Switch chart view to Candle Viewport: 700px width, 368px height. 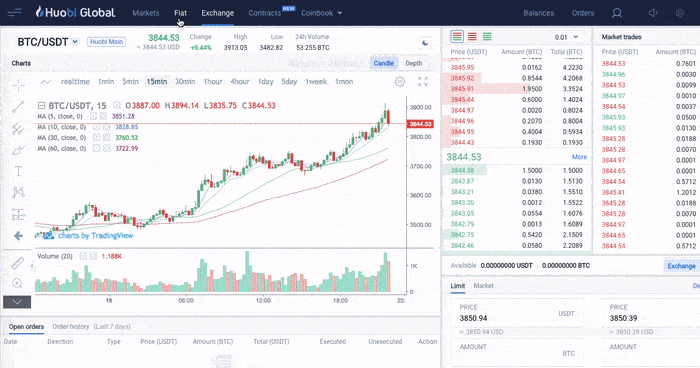383,63
